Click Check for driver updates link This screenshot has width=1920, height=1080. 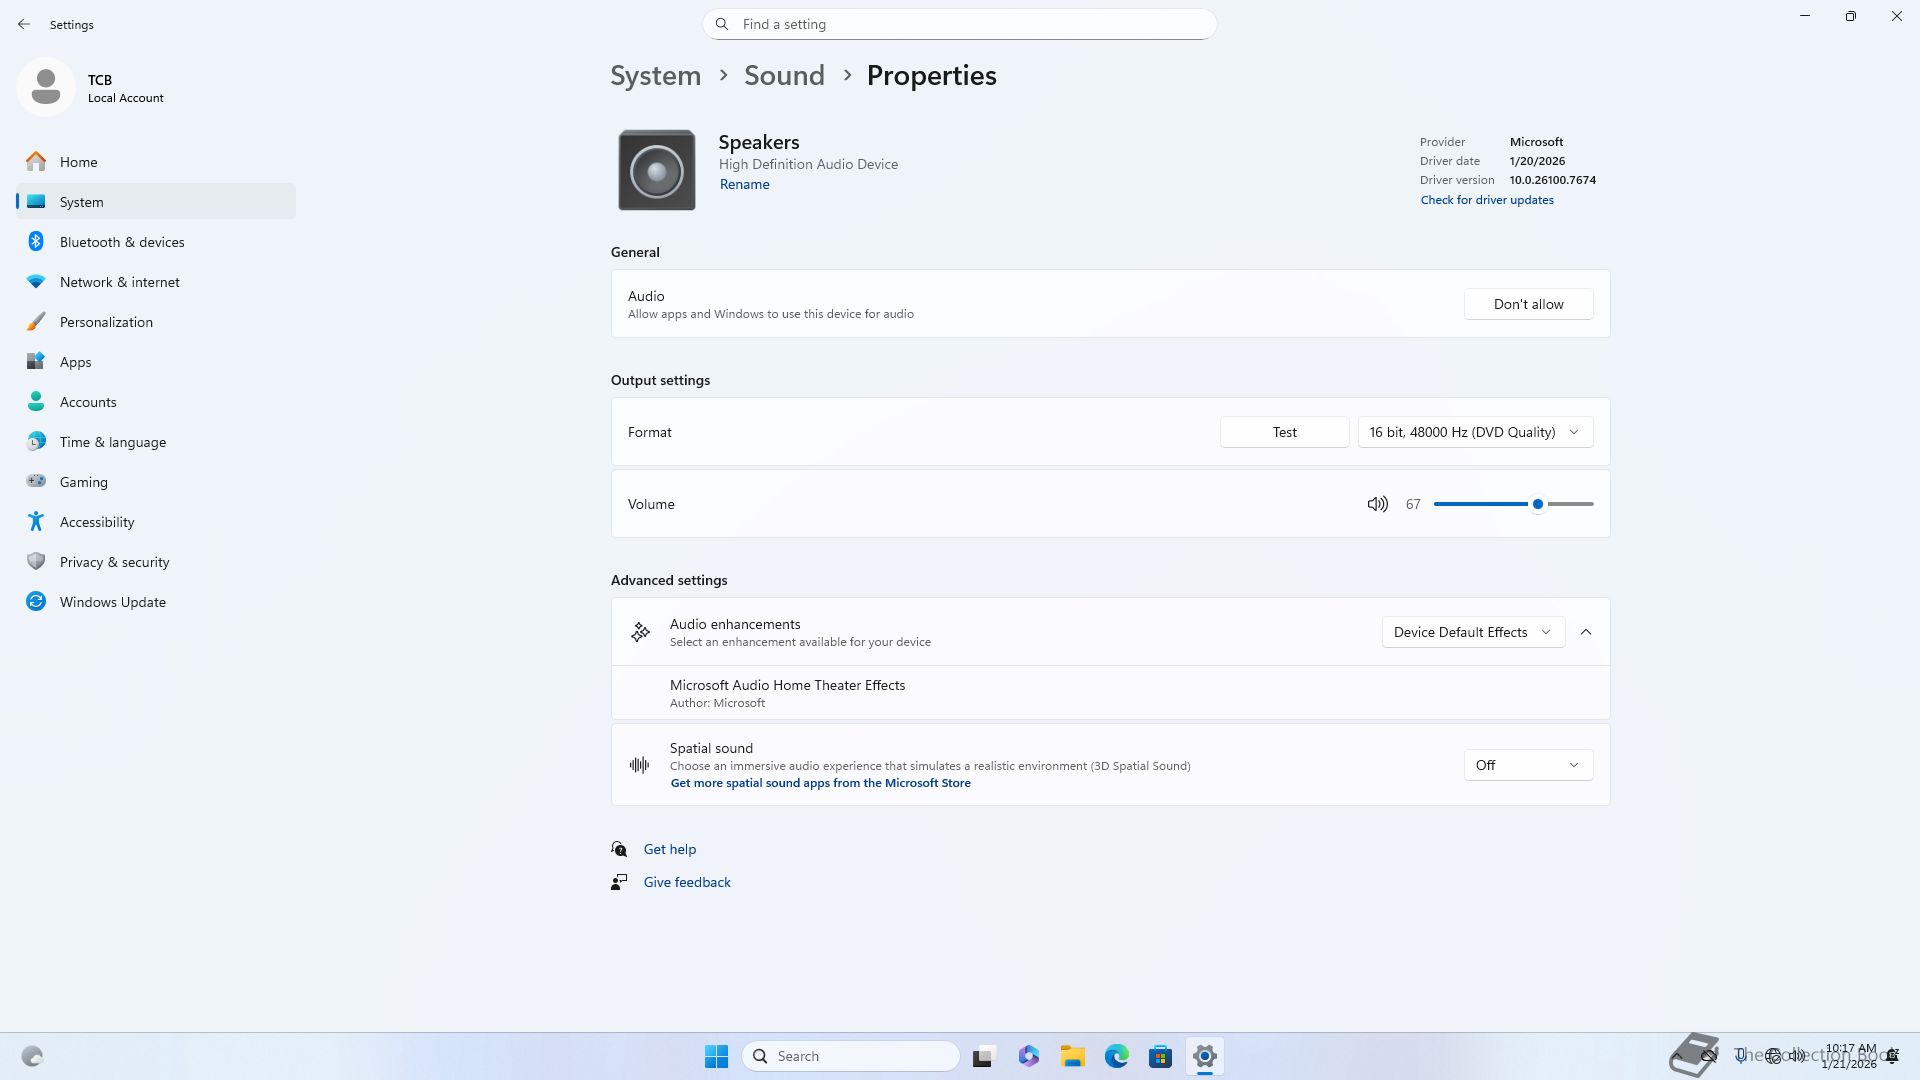pos(1487,200)
